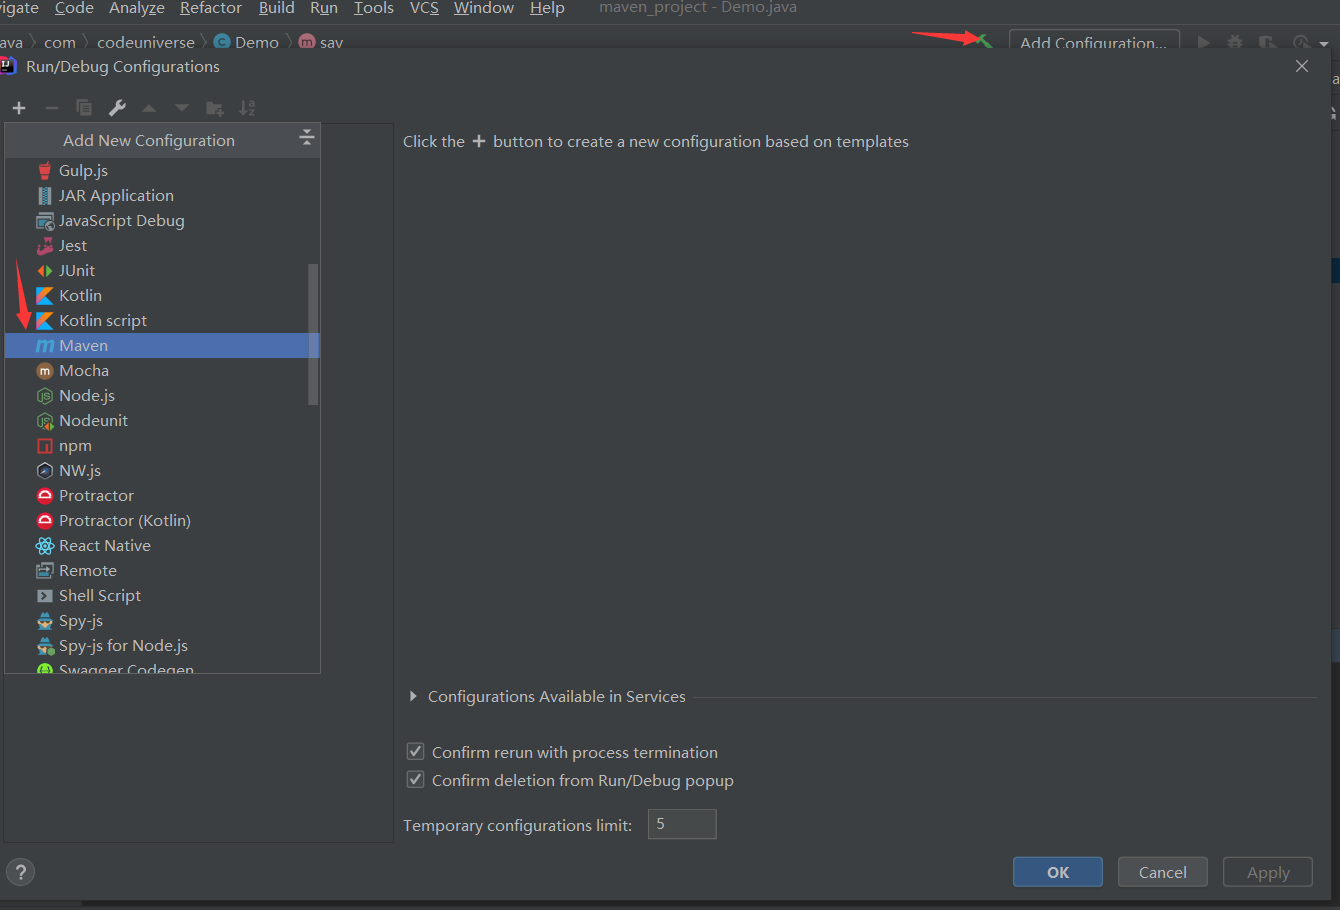Select the plain Protractor entry
The image size is (1340, 910).
click(162, 495)
